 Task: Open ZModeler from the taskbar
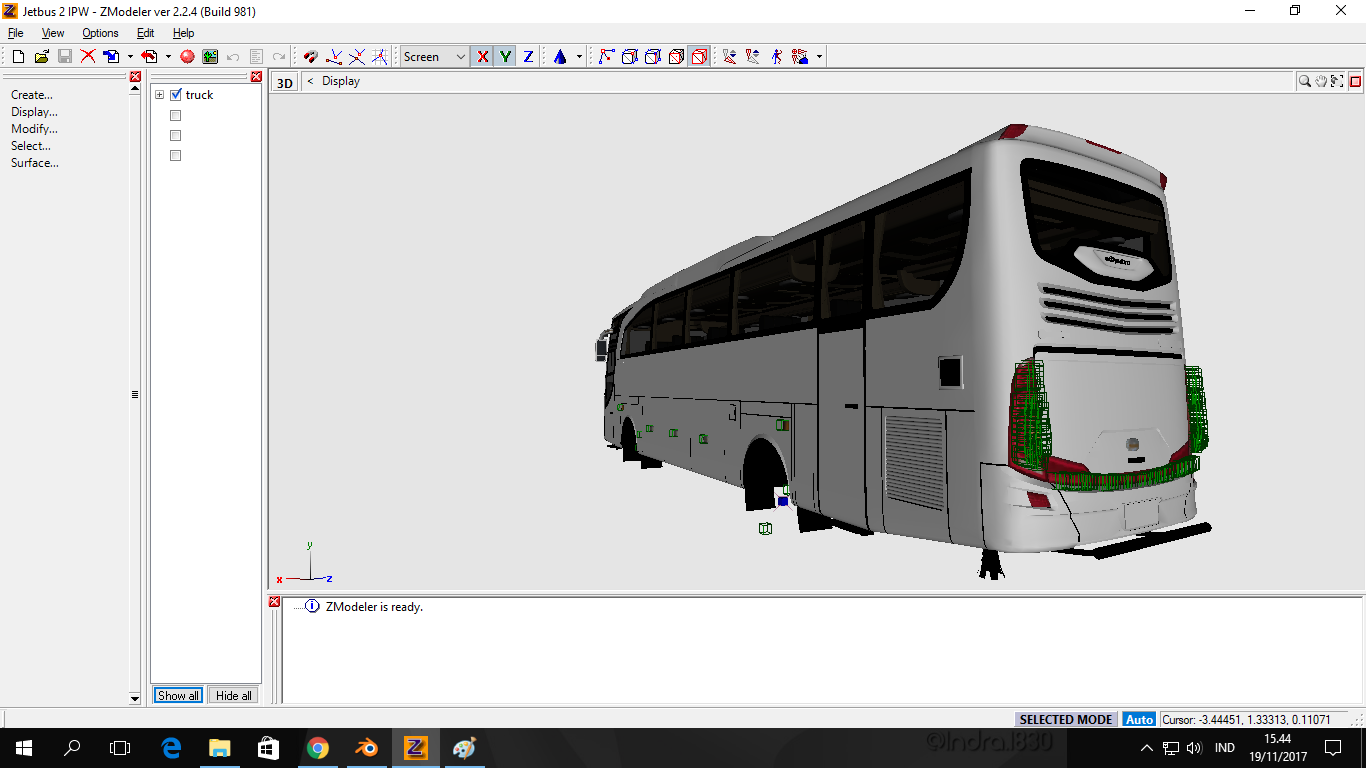coord(415,747)
